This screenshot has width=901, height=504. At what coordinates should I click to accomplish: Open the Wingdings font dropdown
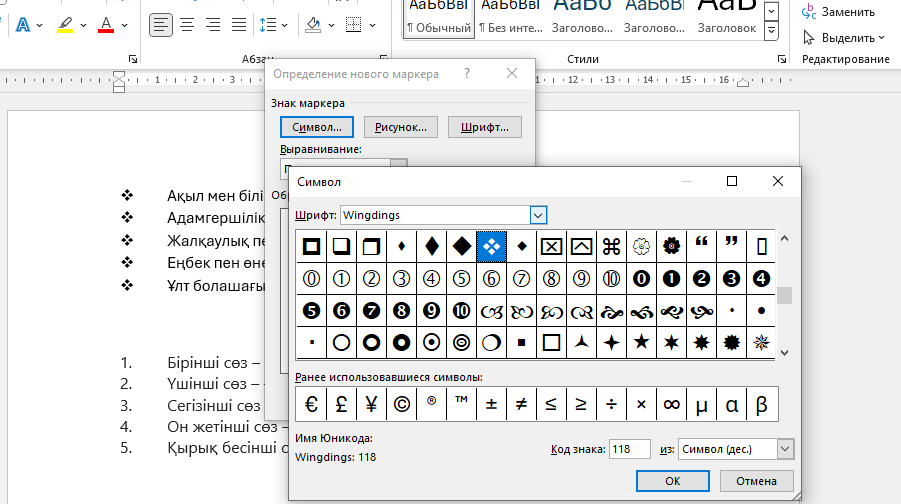[538, 216]
